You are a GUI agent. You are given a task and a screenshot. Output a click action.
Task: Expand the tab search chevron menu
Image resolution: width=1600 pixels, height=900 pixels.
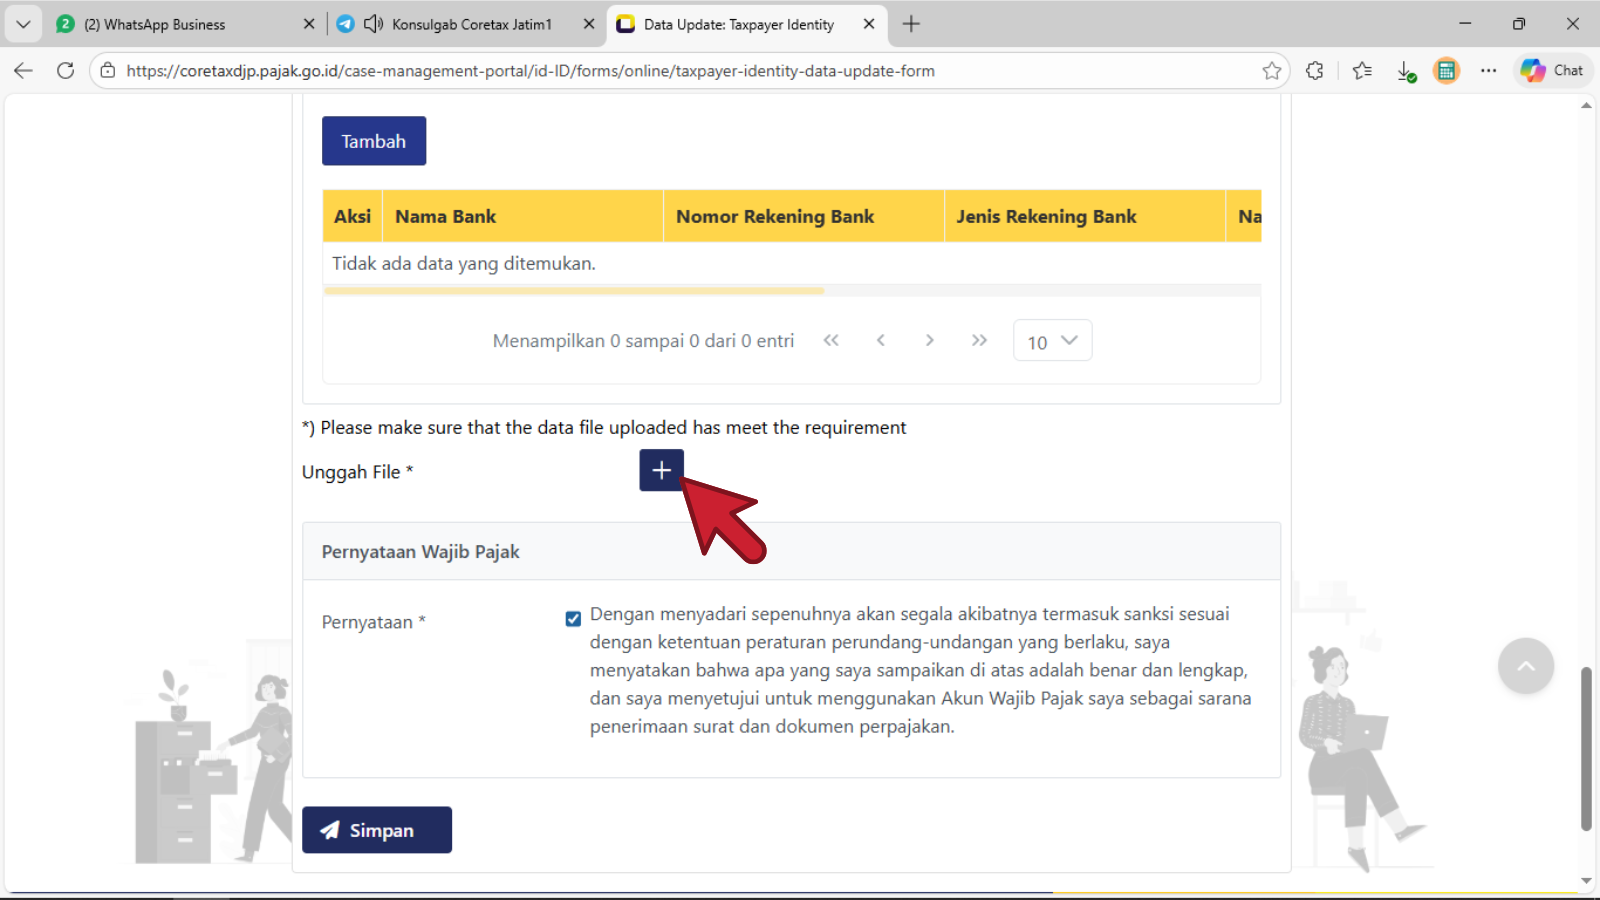click(x=23, y=24)
